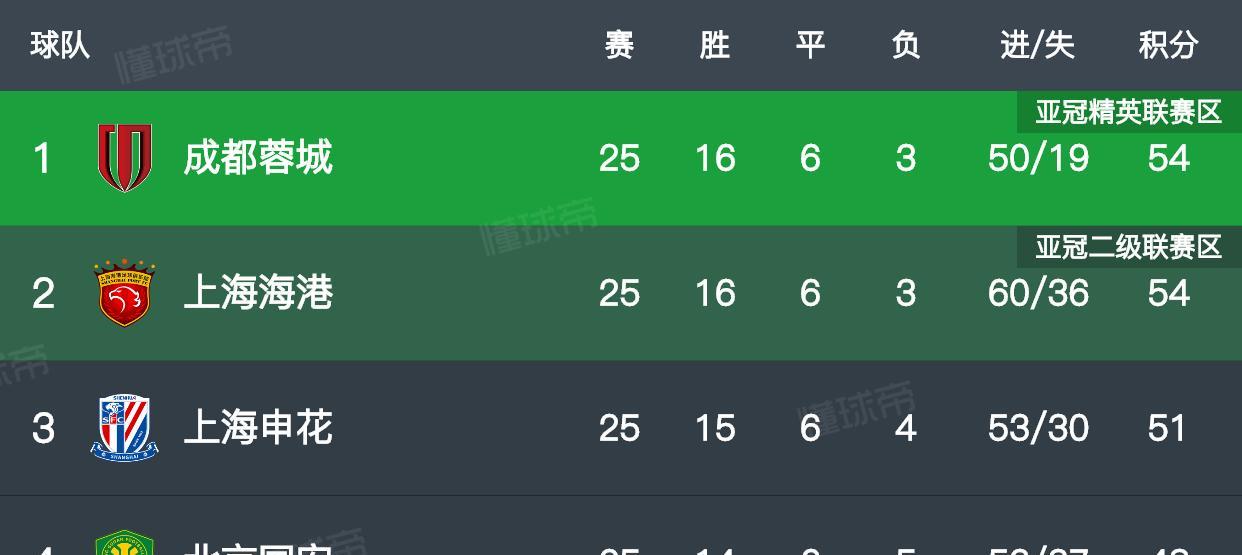Click the Shanghai Port red crest
This screenshot has width=1242, height=555.
pos(125,293)
